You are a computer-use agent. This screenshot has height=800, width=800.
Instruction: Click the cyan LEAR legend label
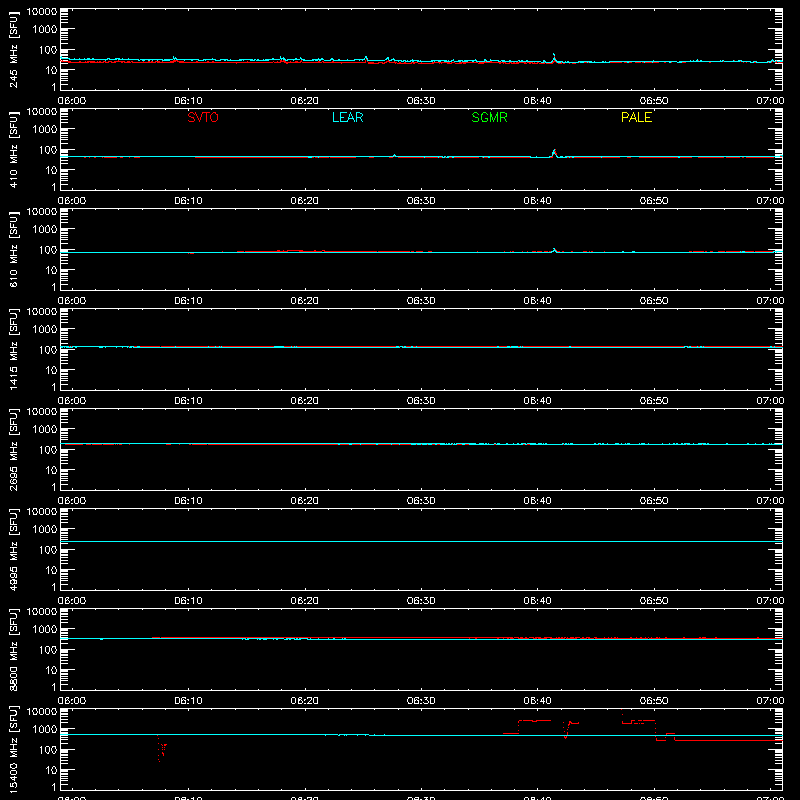tap(347, 117)
